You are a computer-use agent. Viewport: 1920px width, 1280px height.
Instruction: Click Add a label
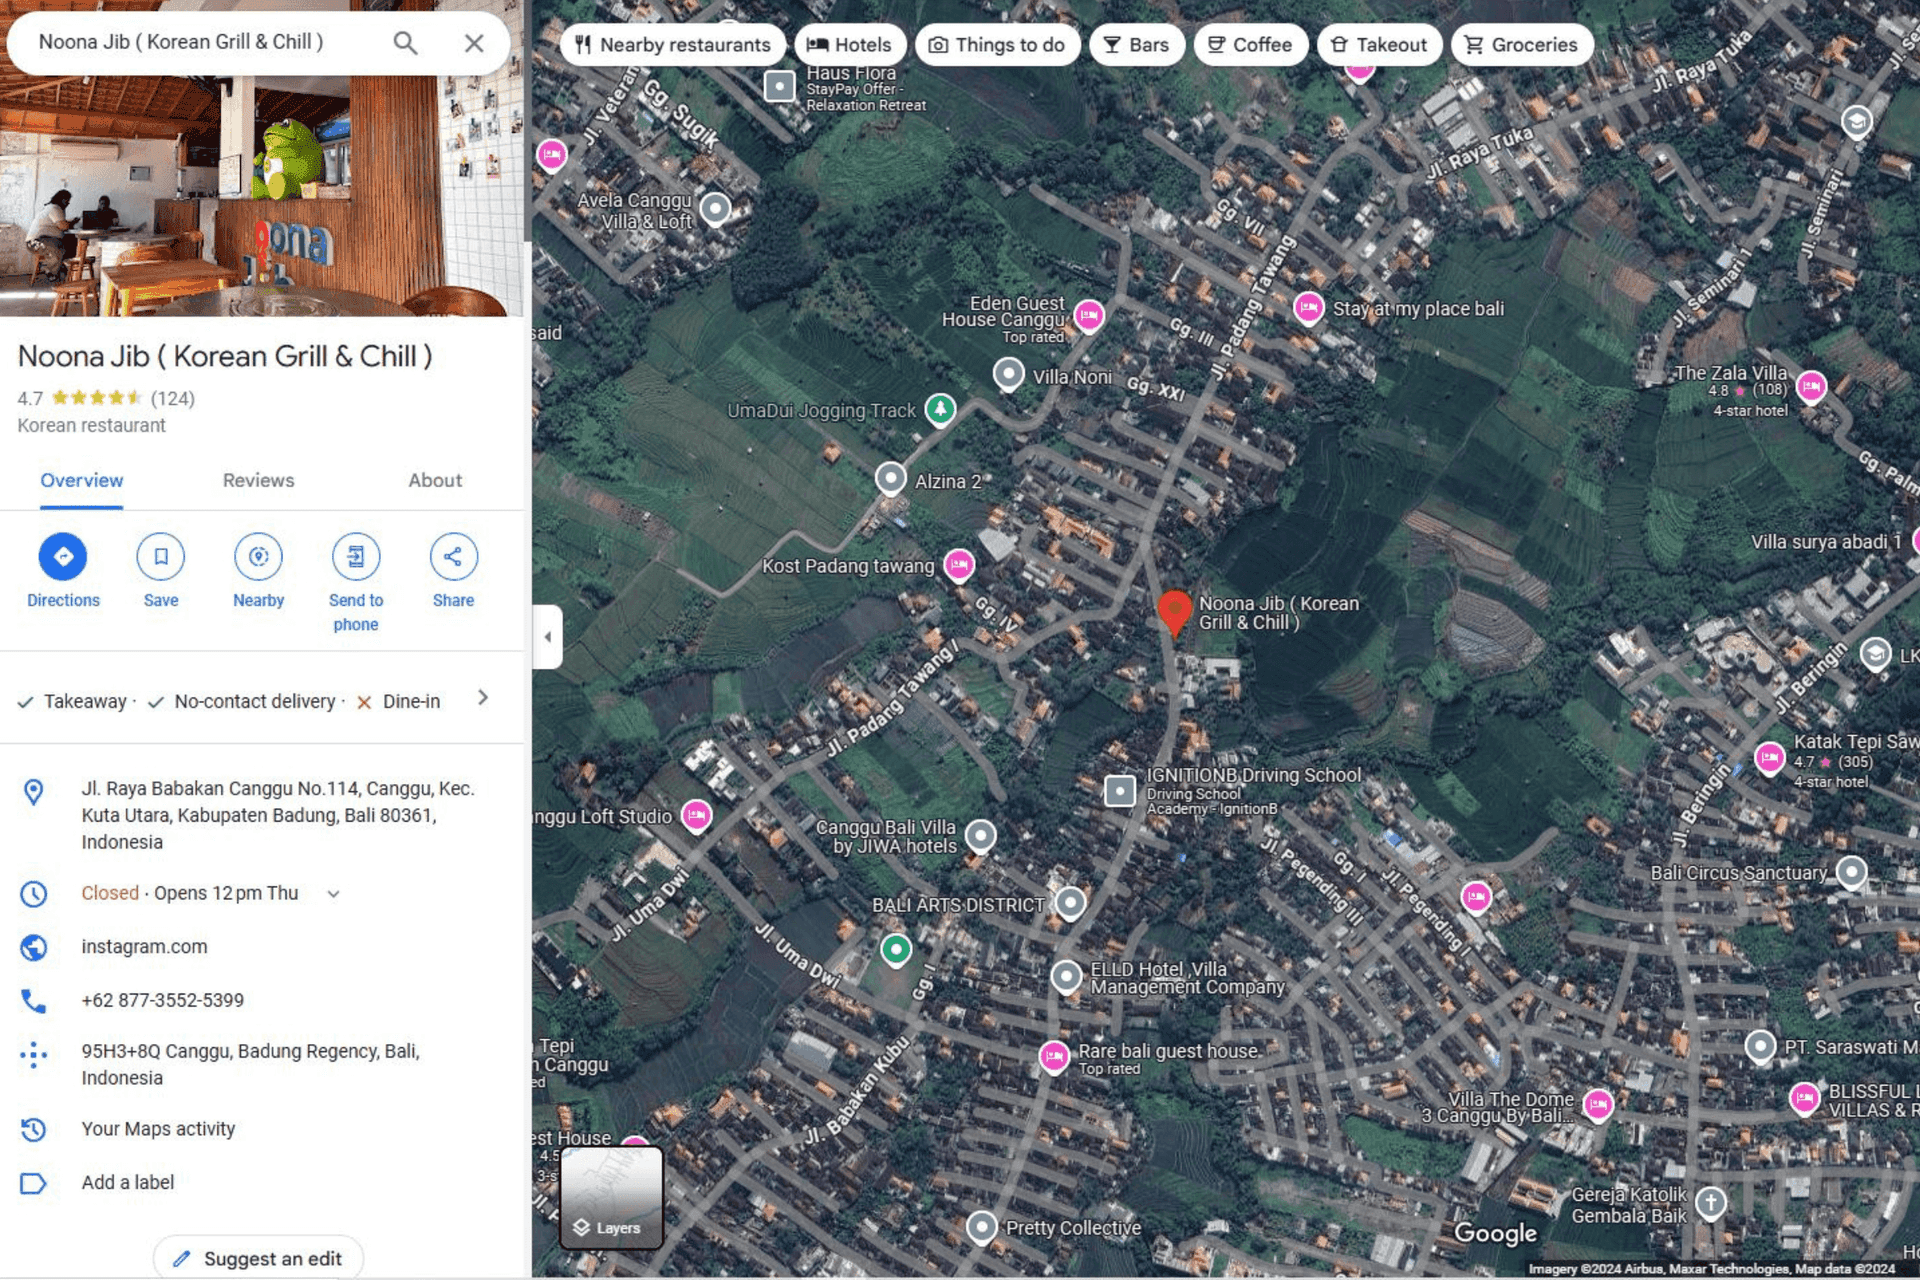point(128,1183)
